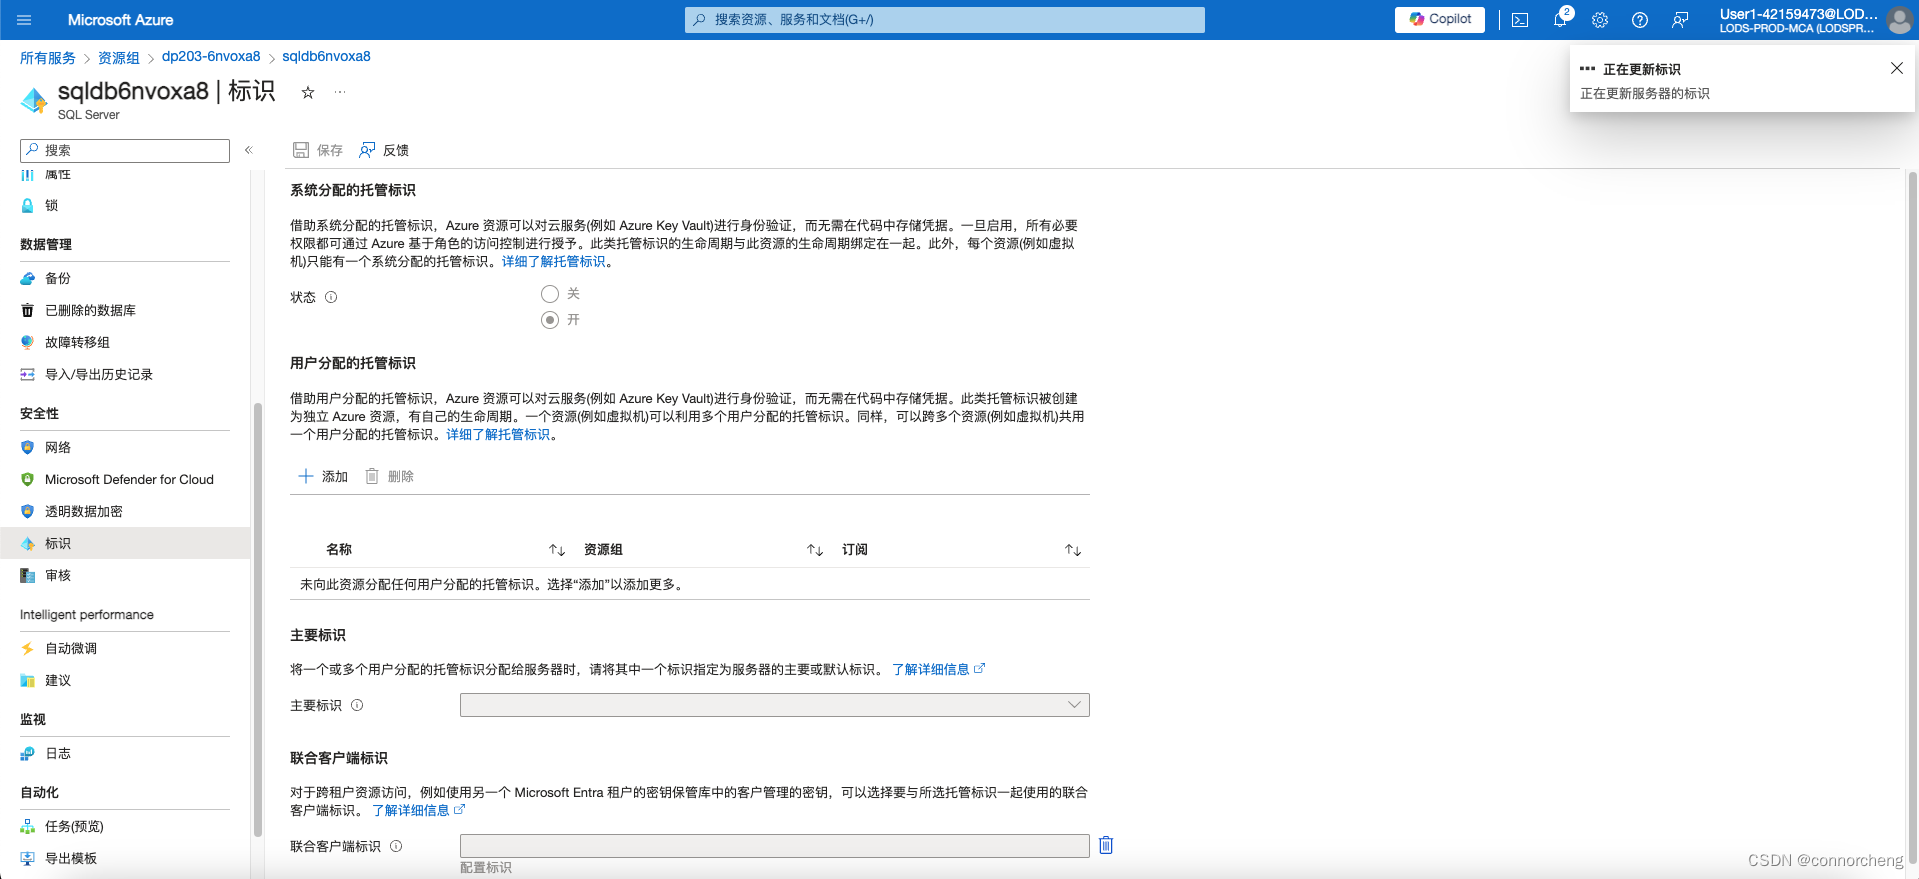Open the 主要标识 dropdown
1919x879 pixels.
click(x=775, y=705)
